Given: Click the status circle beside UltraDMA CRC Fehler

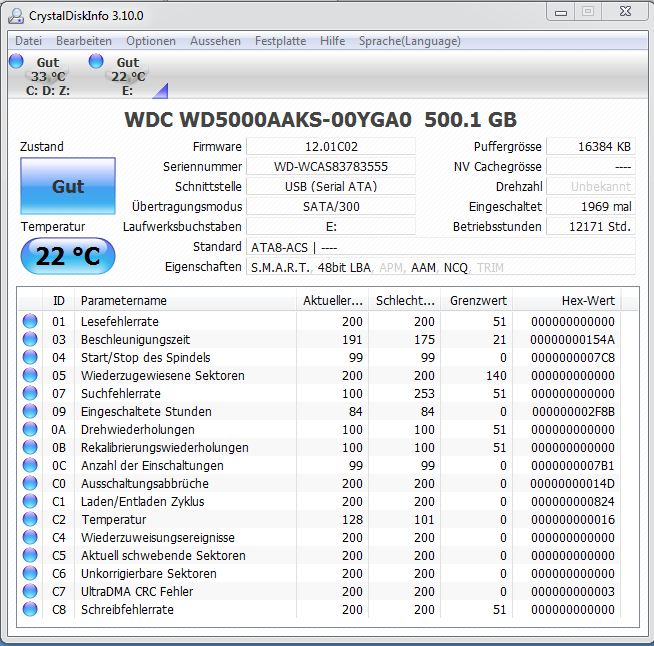Looking at the screenshot, I should point(30,591).
